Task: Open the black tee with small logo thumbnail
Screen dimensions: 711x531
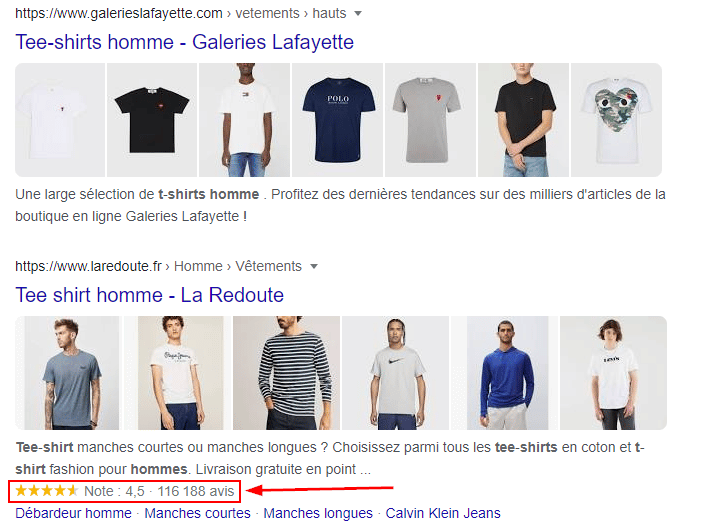Action: (x=150, y=120)
